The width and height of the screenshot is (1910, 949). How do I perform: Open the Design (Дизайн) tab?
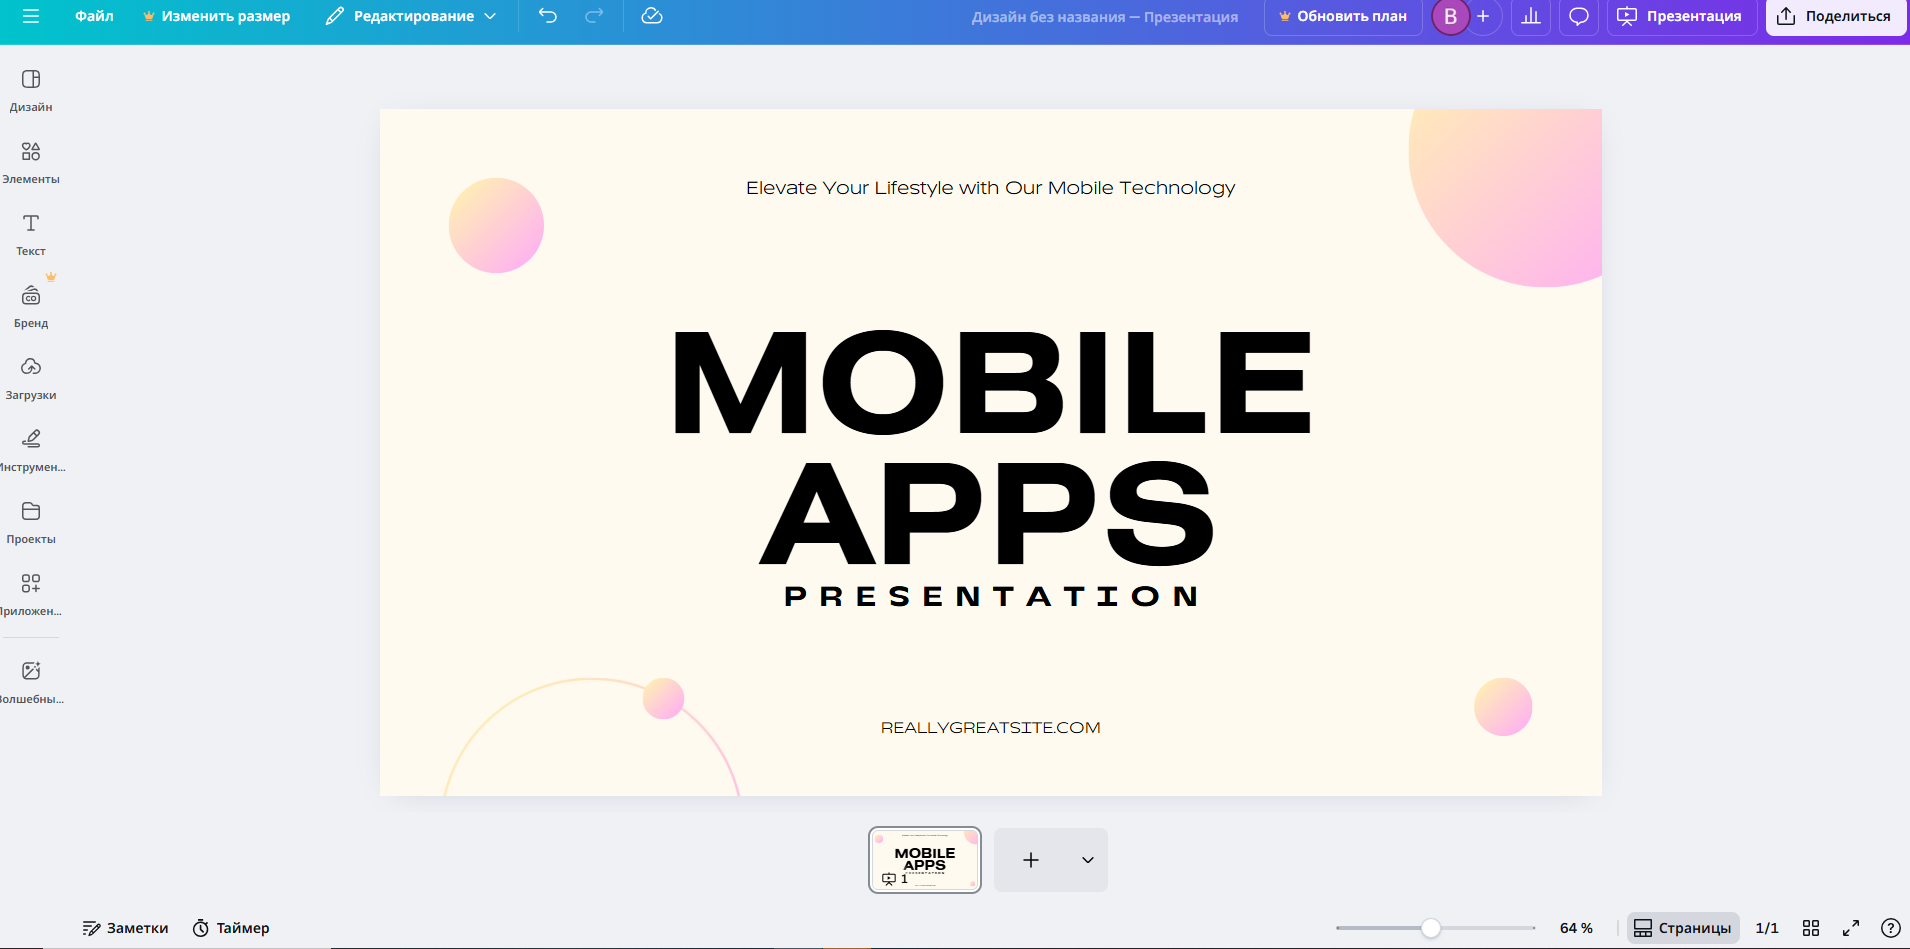coord(31,90)
